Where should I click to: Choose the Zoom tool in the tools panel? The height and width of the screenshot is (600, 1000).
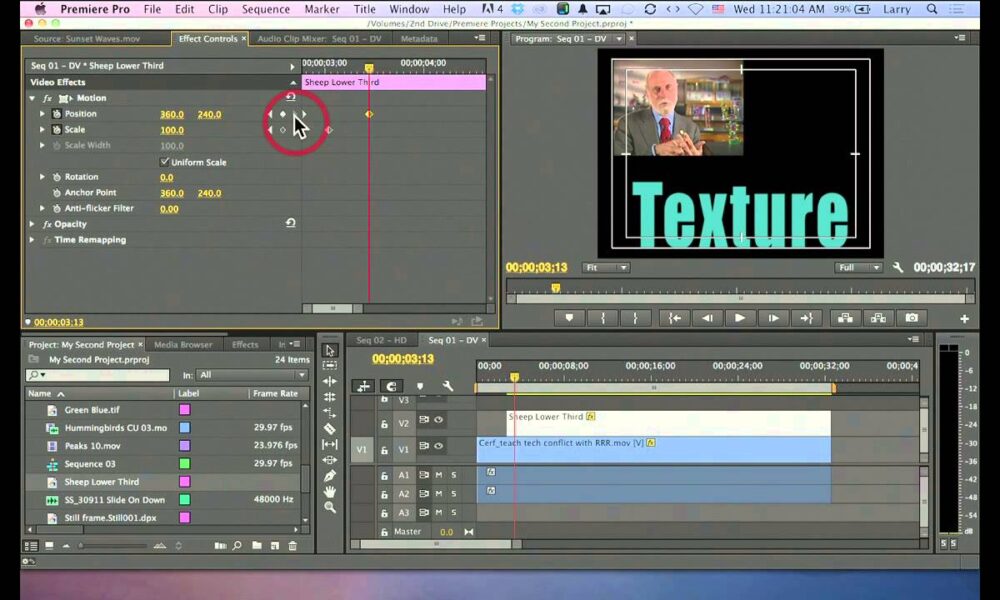click(330, 508)
